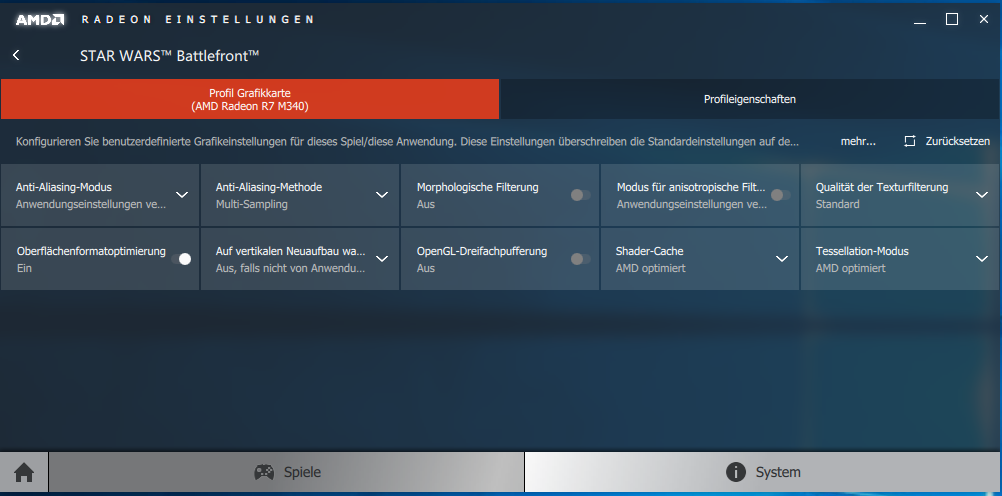The image size is (1002, 496).
Task: Go back using the left arrow icon
Action: click(16, 56)
